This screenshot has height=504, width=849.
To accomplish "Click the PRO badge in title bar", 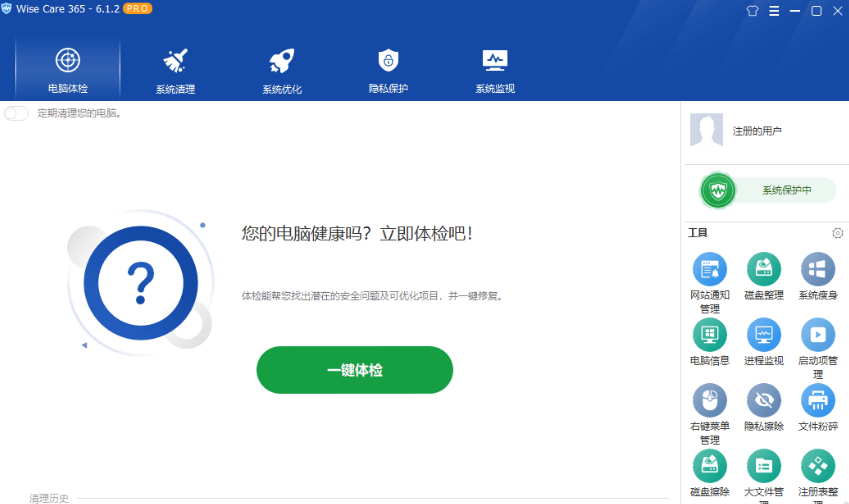I will (138, 9).
